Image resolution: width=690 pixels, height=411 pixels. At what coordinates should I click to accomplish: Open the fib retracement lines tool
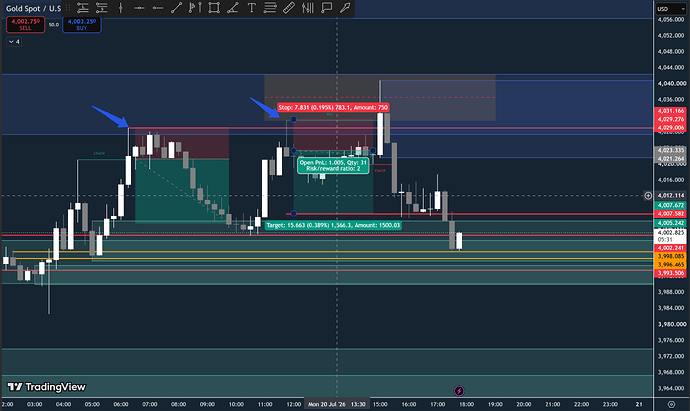(x=270, y=7)
